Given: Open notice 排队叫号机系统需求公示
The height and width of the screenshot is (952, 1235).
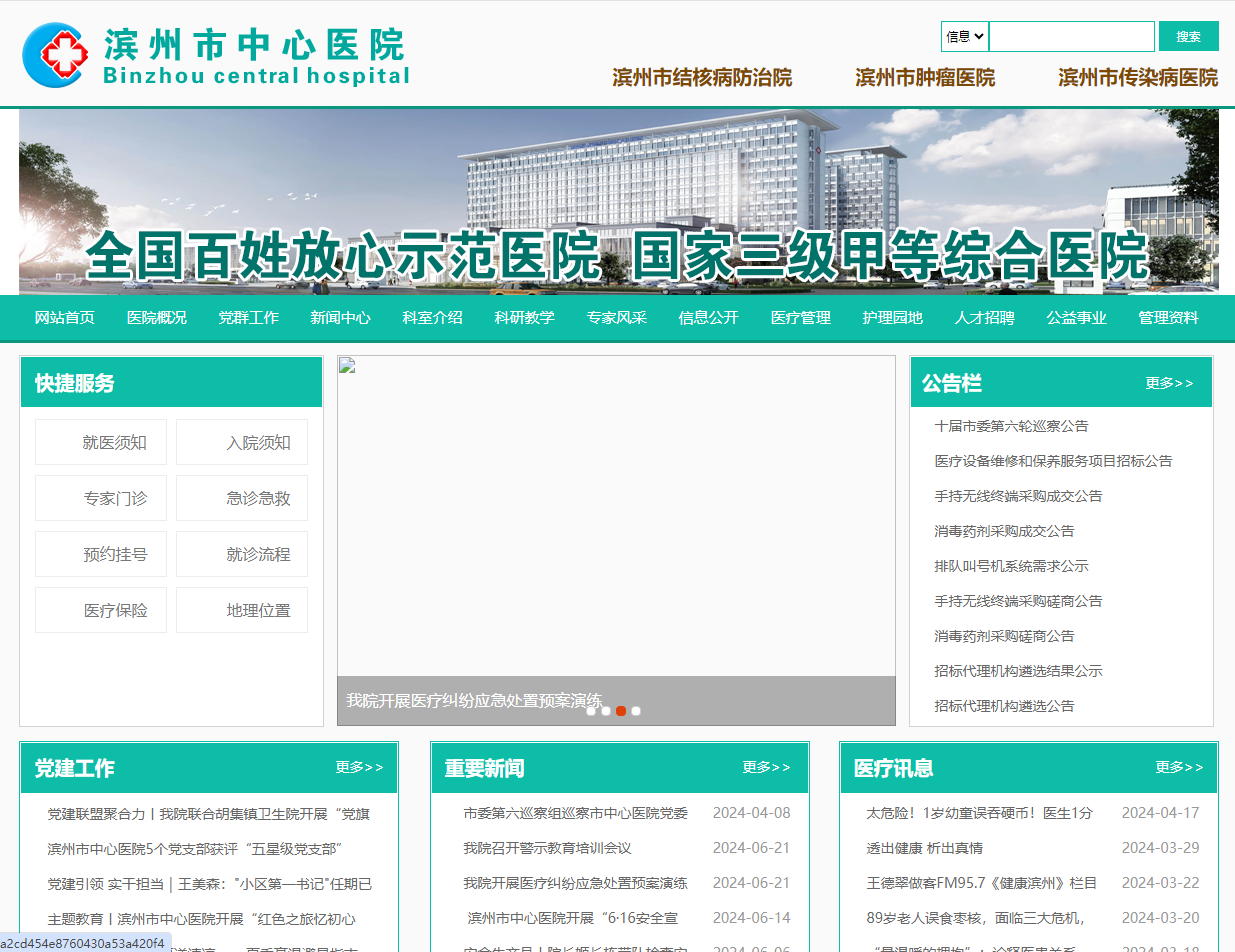Looking at the screenshot, I should (1011, 566).
